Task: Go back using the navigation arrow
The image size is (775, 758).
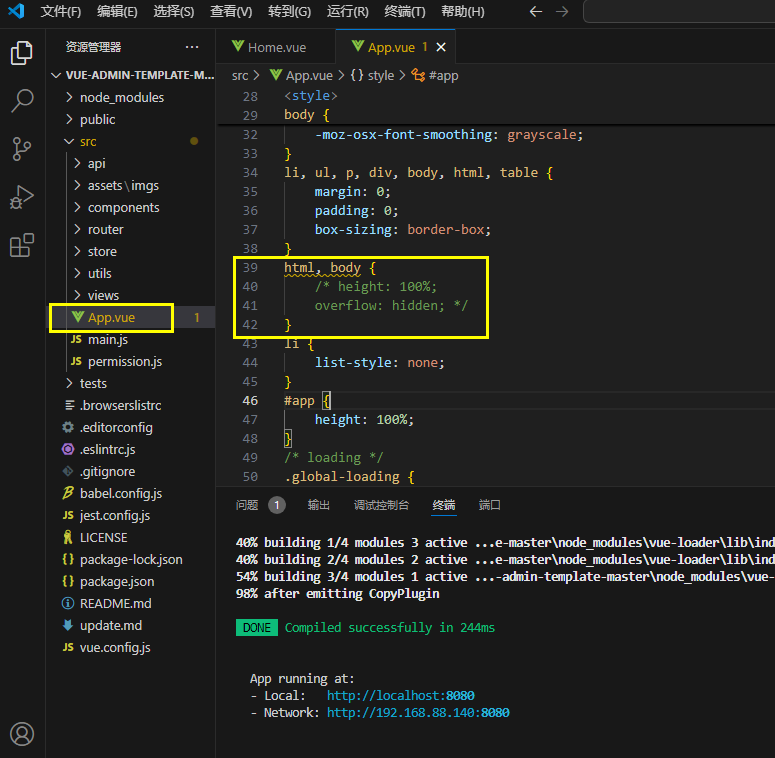Action: tap(536, 12)
